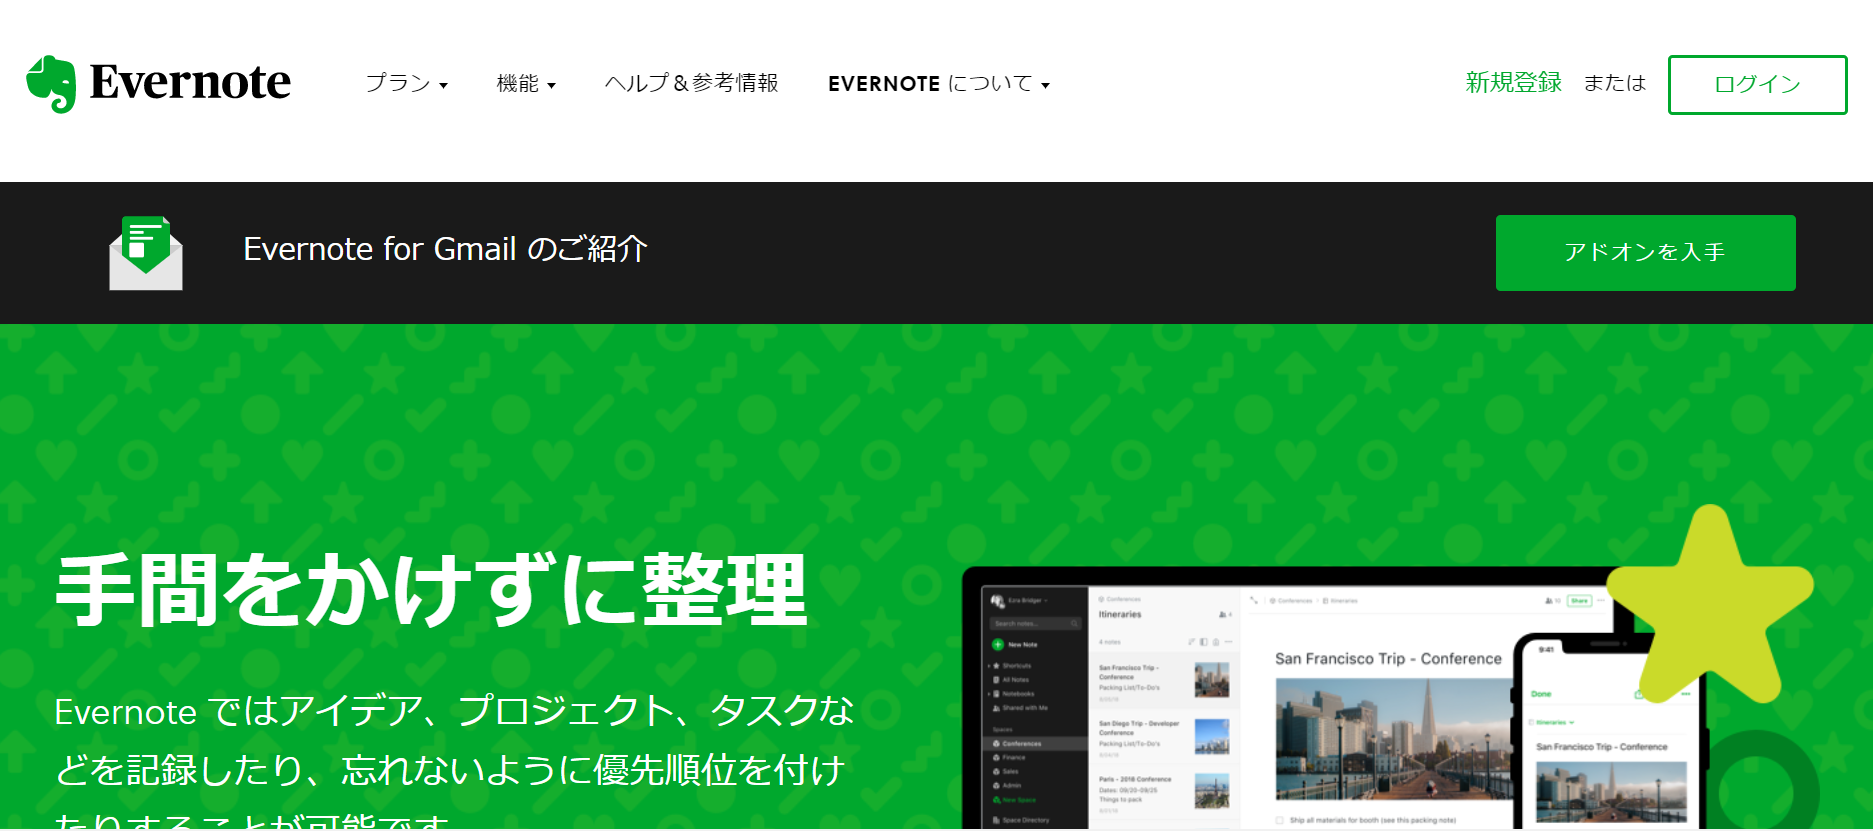The height and width of the screenshot is (831, 1873).
Task: Click the Evernote elephant logo
Action: pyautogui.click(x=51, y=84)
